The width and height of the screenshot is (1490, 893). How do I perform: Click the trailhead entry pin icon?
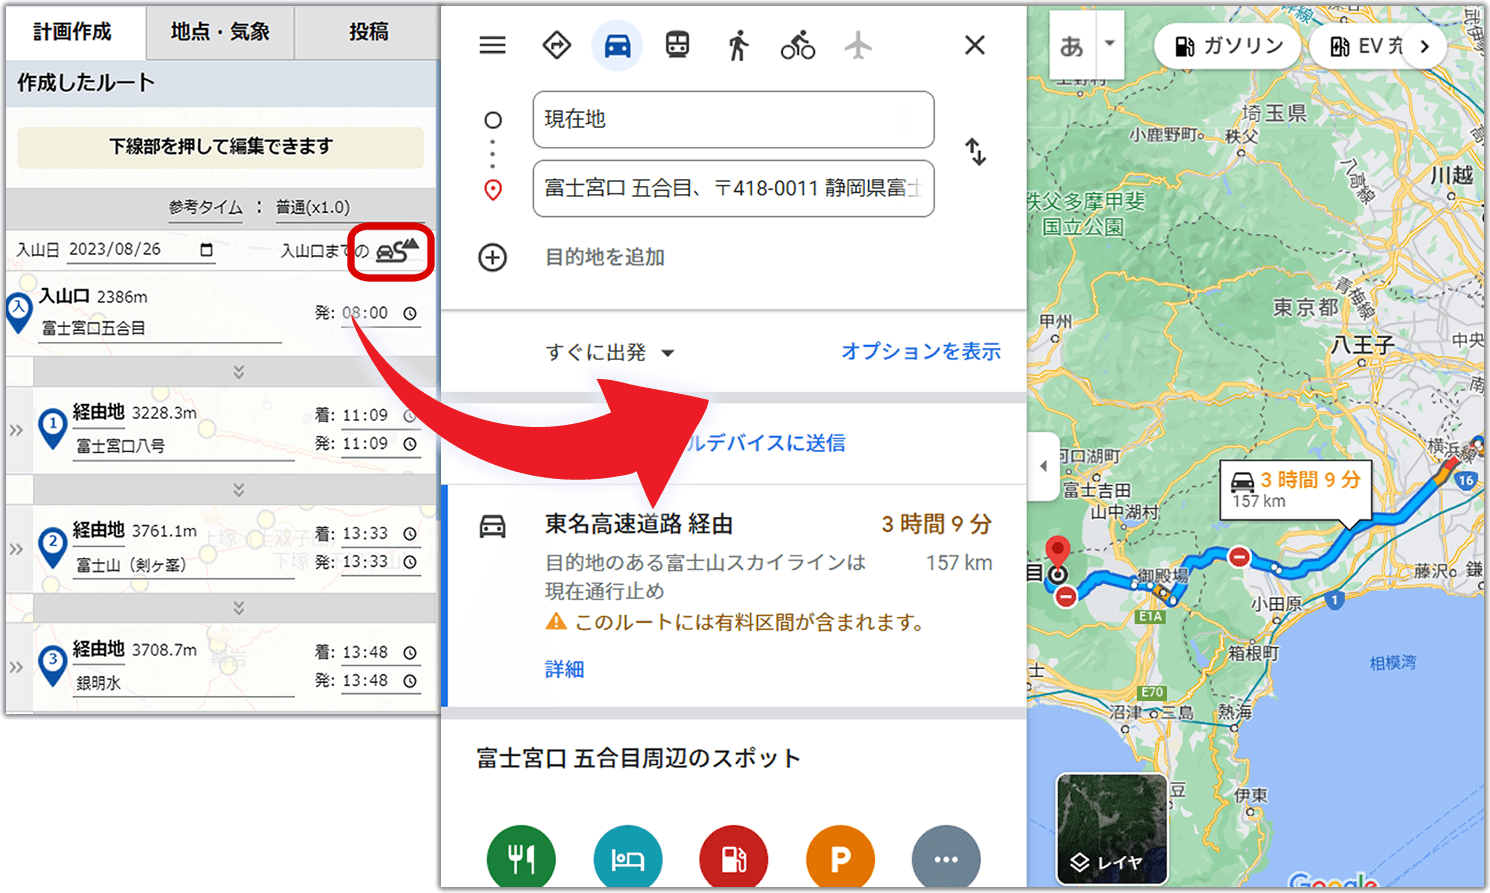[x=19, y=312]
